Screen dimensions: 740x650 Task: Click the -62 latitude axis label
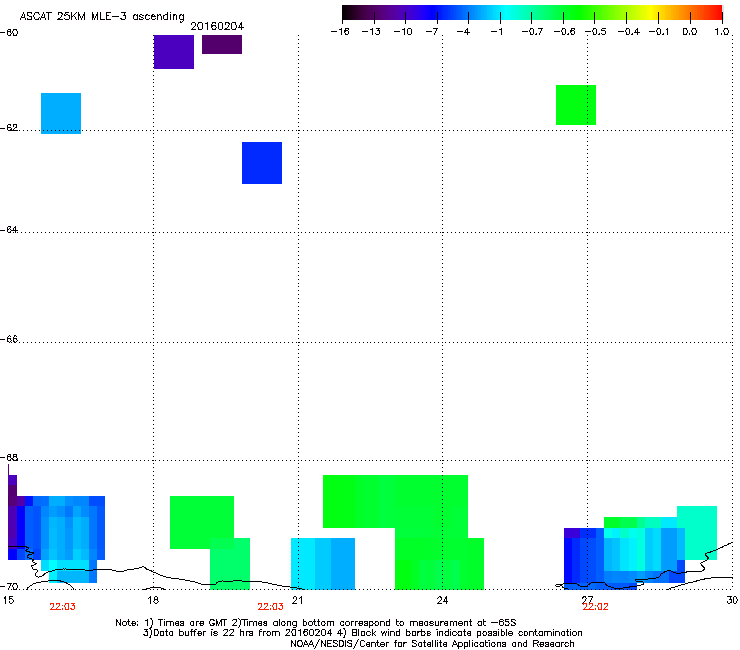(9, 128)
